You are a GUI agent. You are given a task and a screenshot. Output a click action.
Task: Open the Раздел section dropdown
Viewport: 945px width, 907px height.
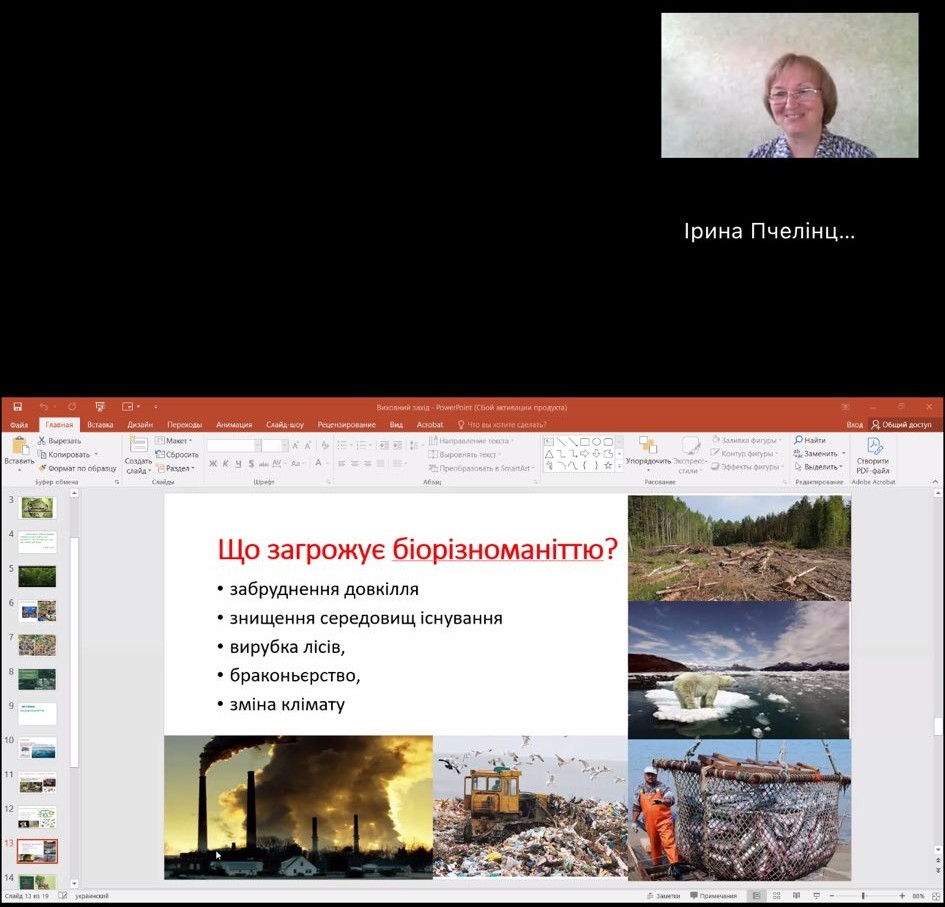pyautogui.click(x=175, y=468)
